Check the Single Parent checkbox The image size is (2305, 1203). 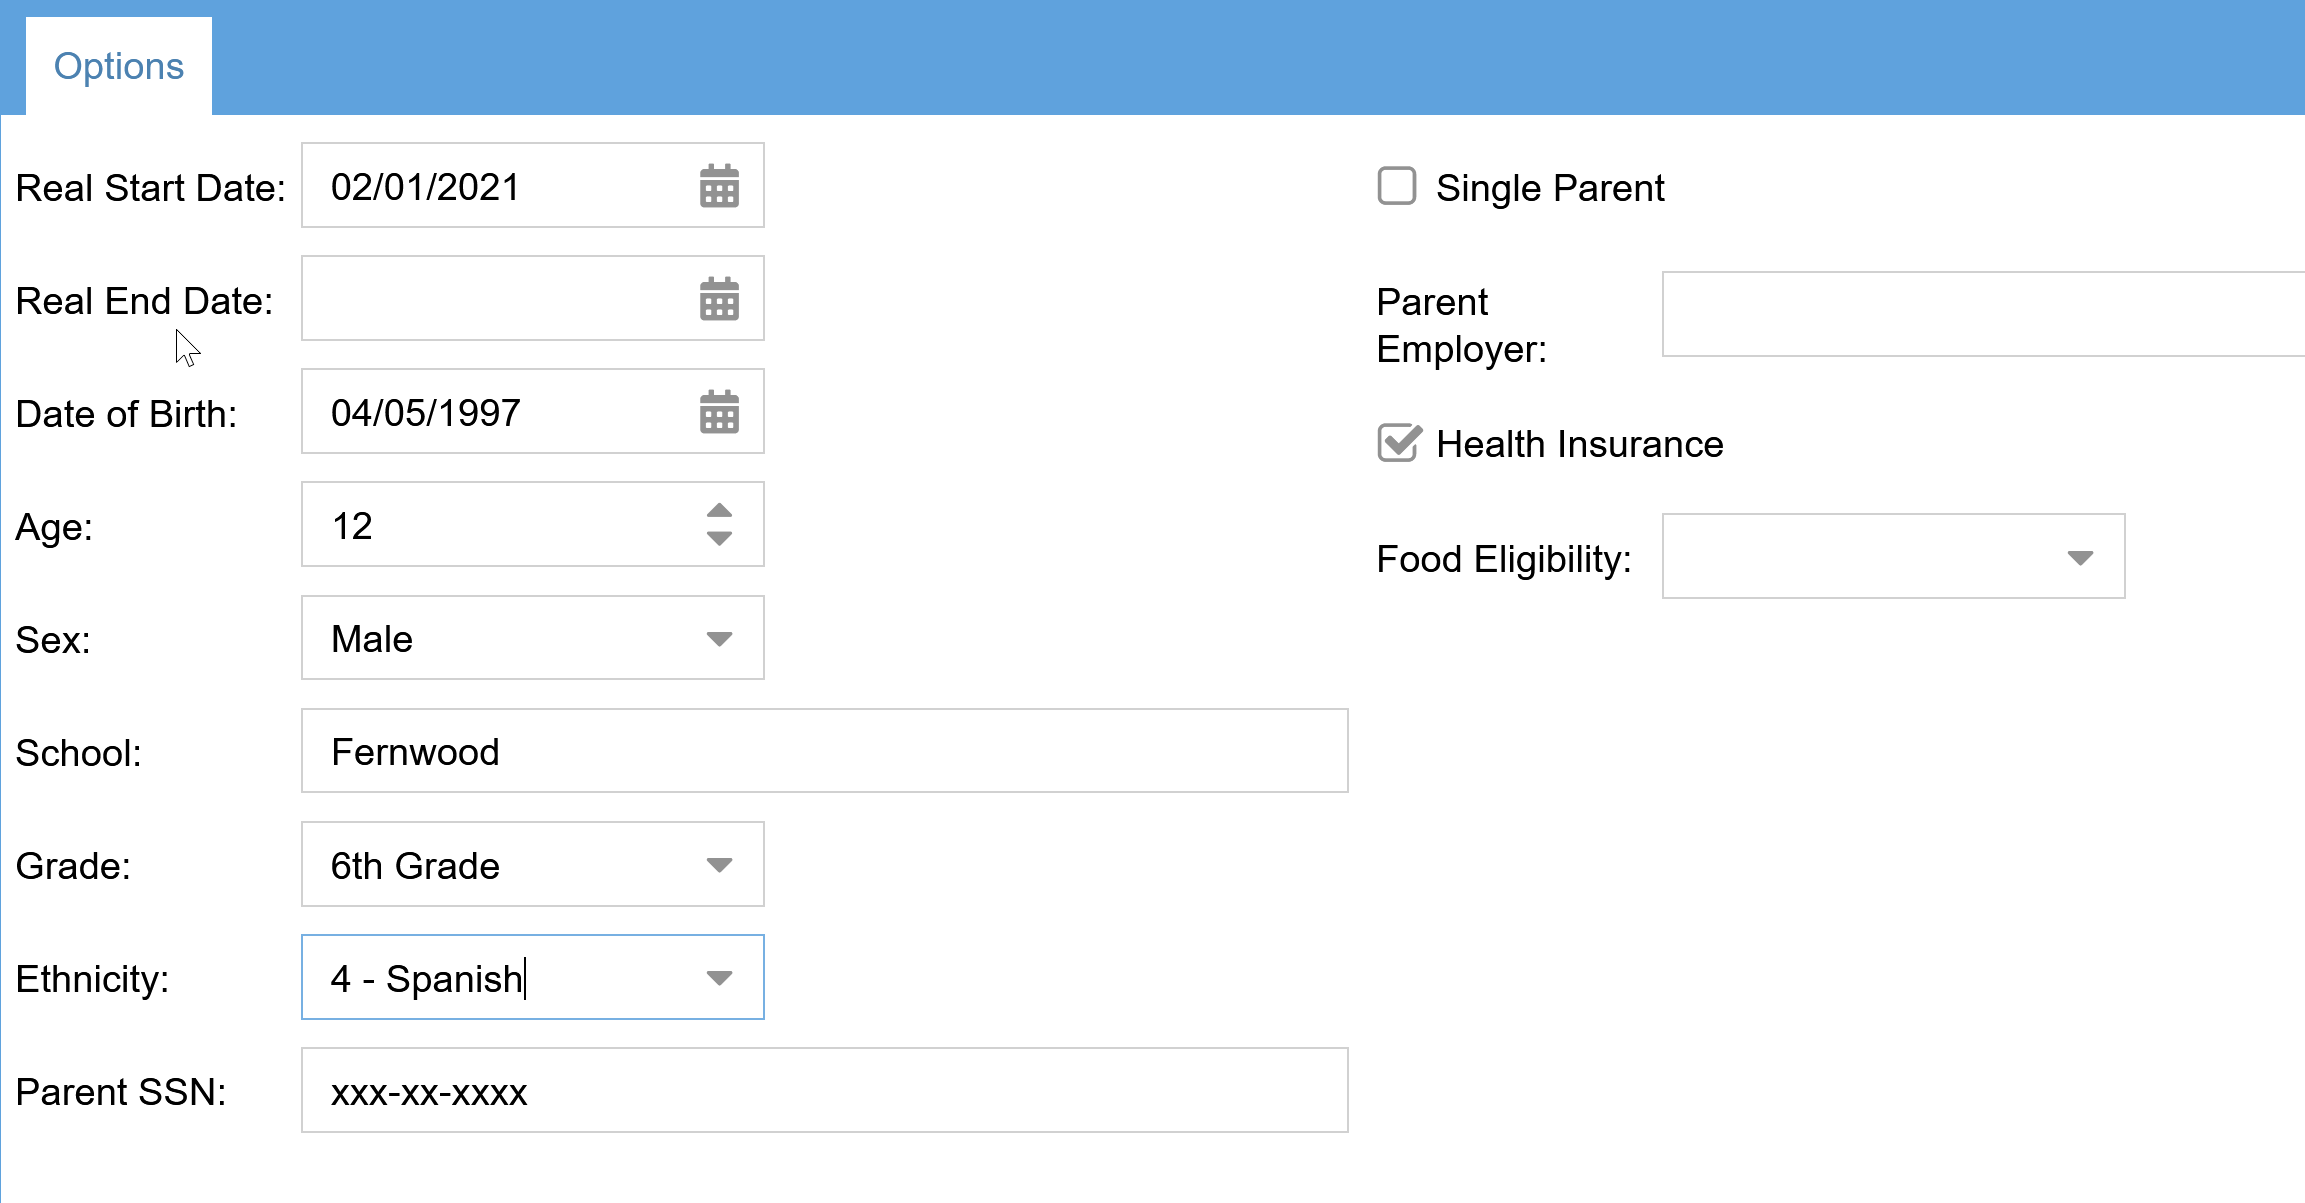point(1397,187)
